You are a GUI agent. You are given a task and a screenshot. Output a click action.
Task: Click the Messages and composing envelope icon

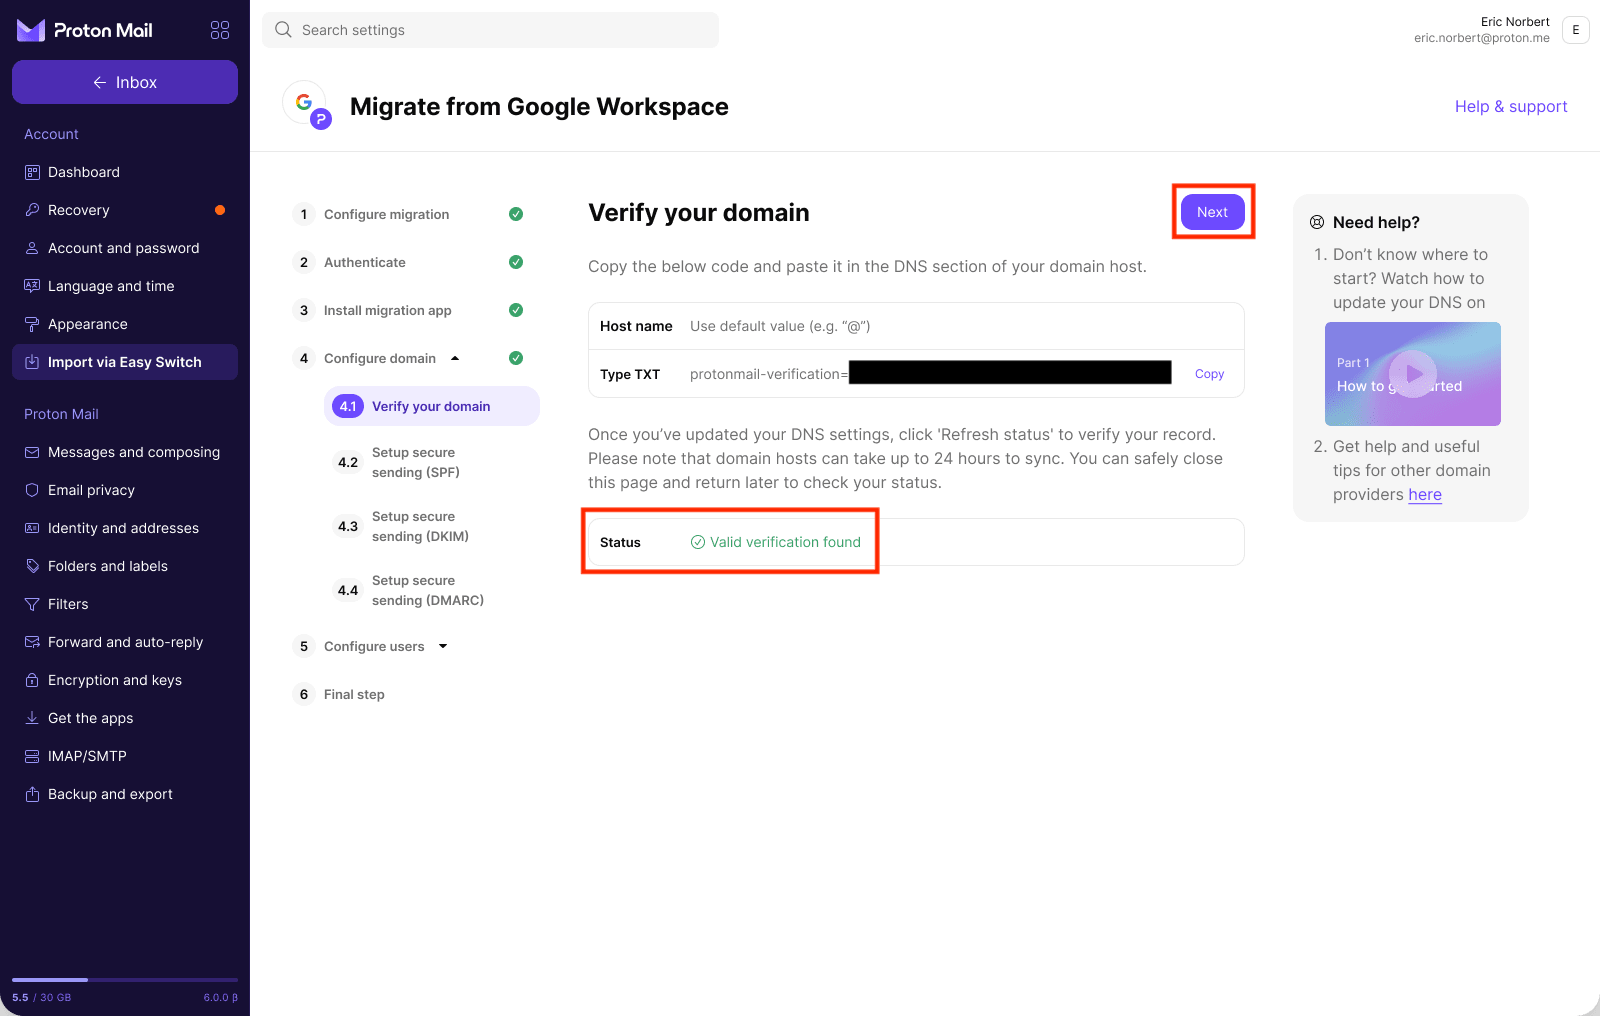32,452
